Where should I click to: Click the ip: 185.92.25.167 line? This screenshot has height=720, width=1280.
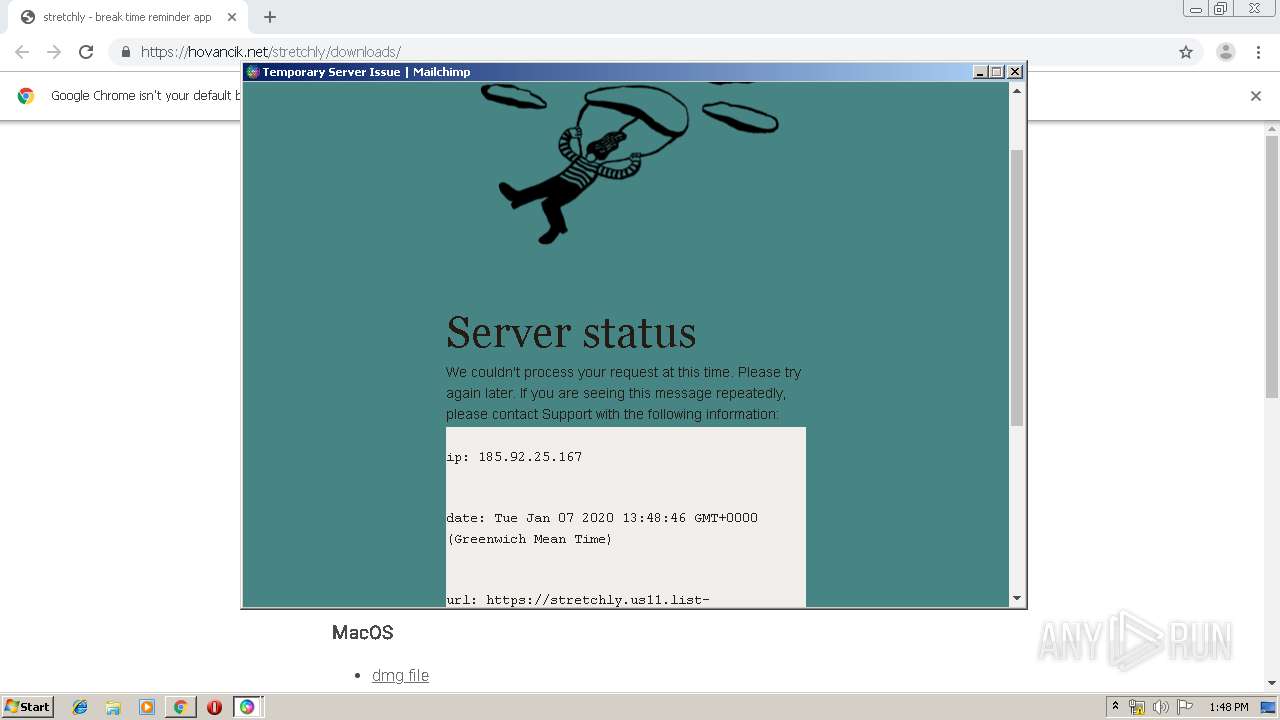tap(514, 457)
